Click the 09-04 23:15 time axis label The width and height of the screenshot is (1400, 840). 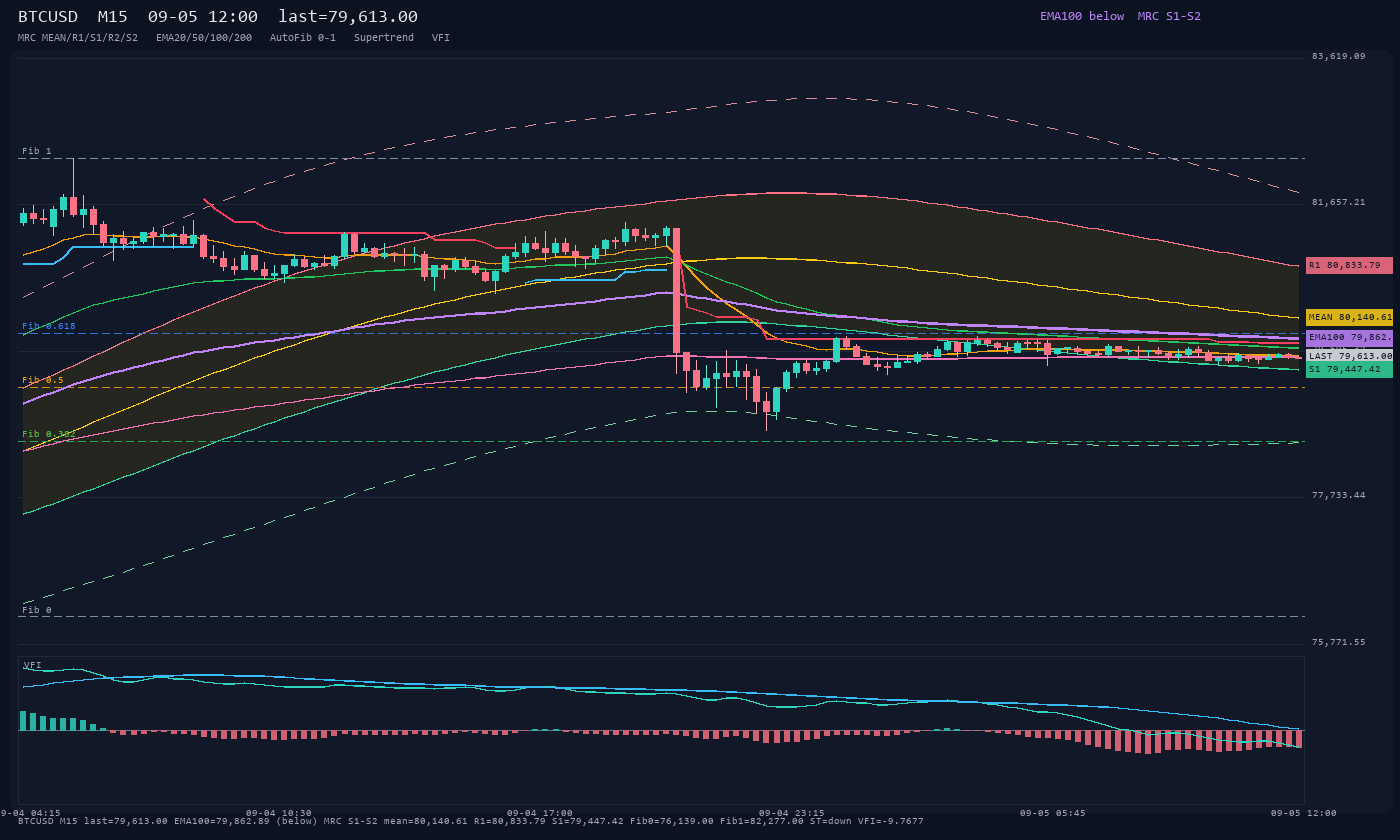791,813
